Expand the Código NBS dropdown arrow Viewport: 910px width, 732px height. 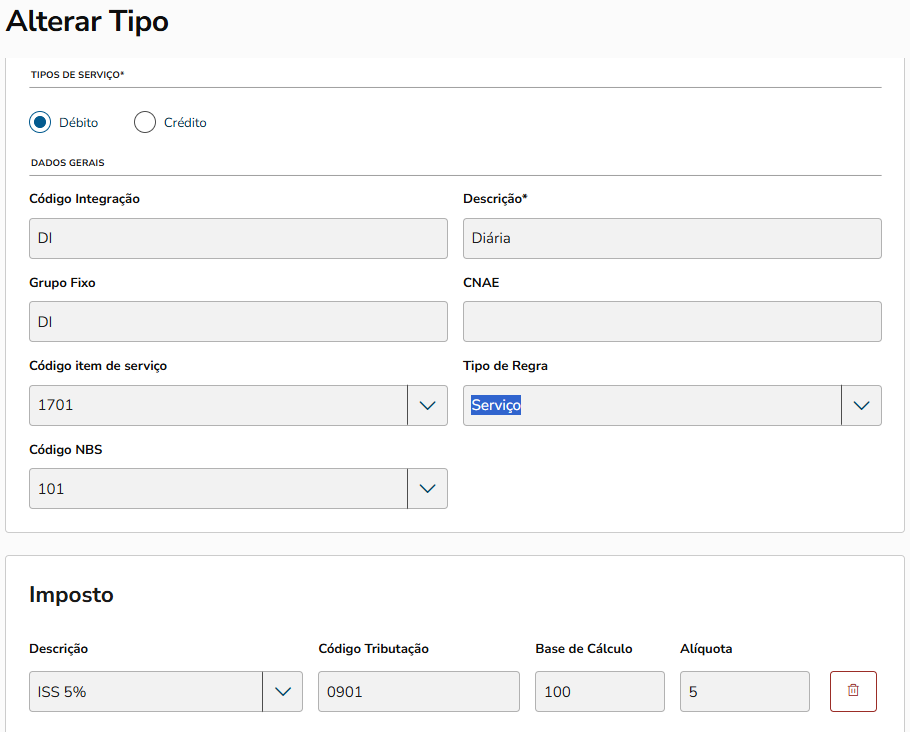pyautogui.click(x=427, y=489)
